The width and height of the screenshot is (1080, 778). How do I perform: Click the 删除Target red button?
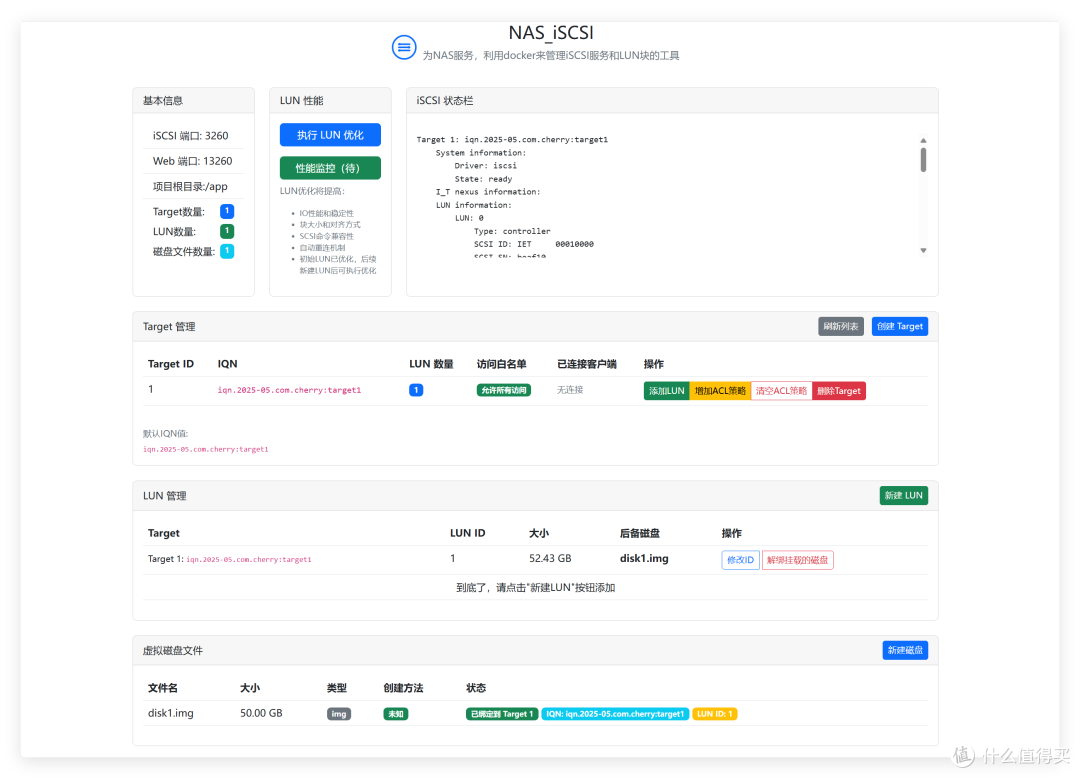[x=838, y=391]
